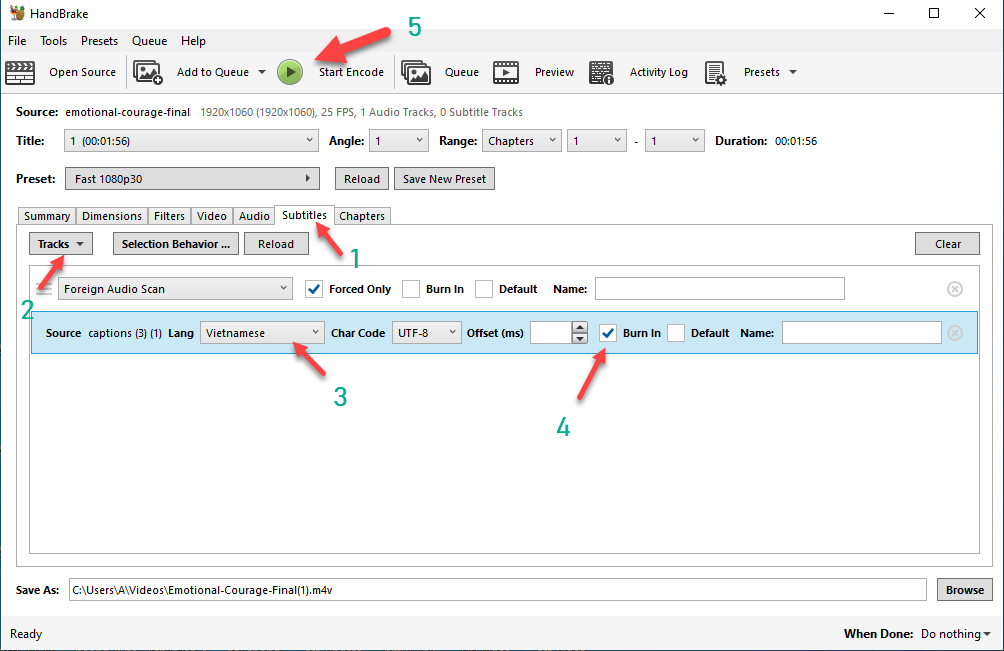The width and height of the screenshot is (1004, 651).
Task: Open the Activity Log icon
Action: click(x=601, y=72)
